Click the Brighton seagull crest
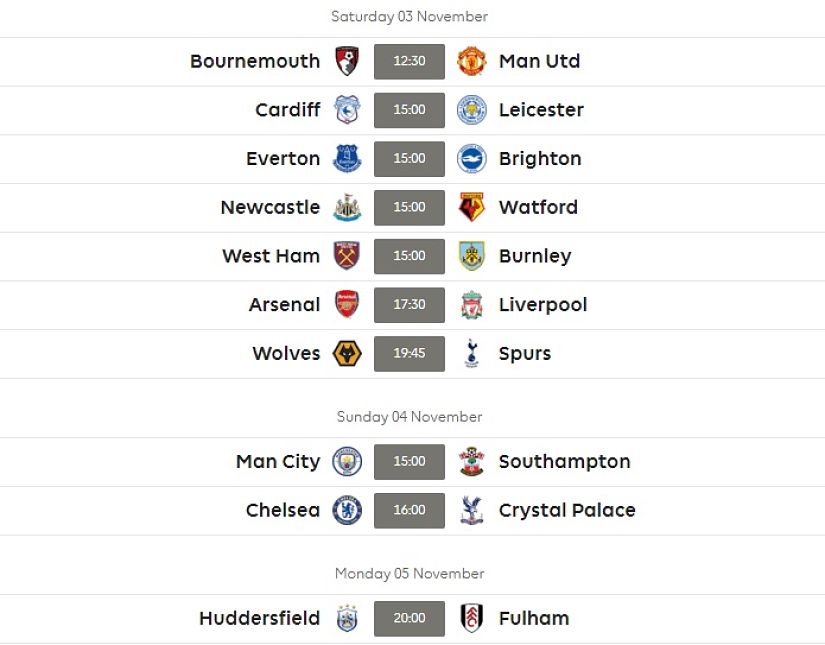Image resolution: width=825 pixels, height=645 pixels. [471, 159]
